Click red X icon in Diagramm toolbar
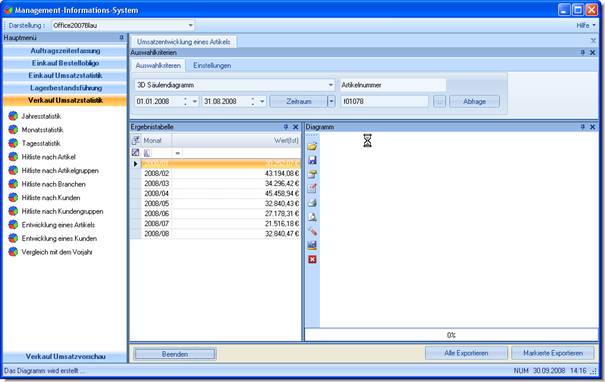 tap(312, 259)
